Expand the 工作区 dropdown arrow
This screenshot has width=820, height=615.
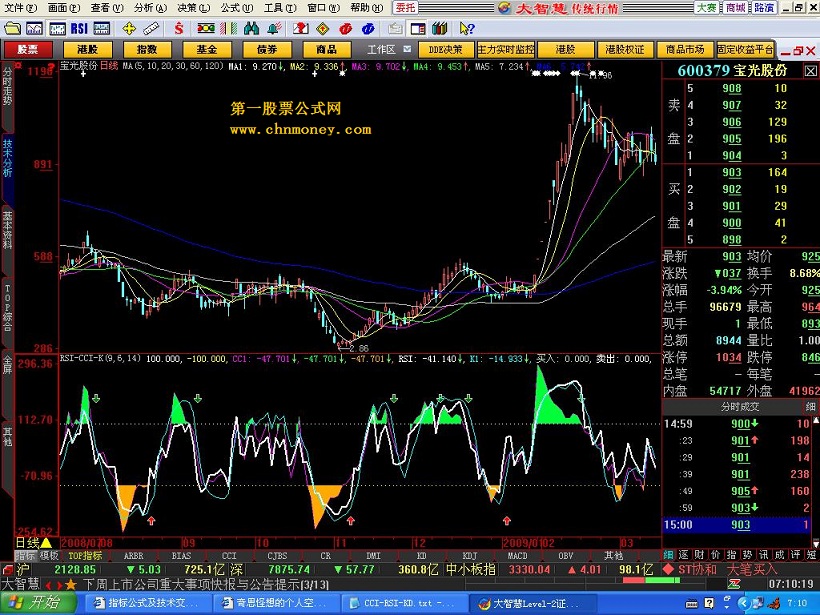click(407, 49)
